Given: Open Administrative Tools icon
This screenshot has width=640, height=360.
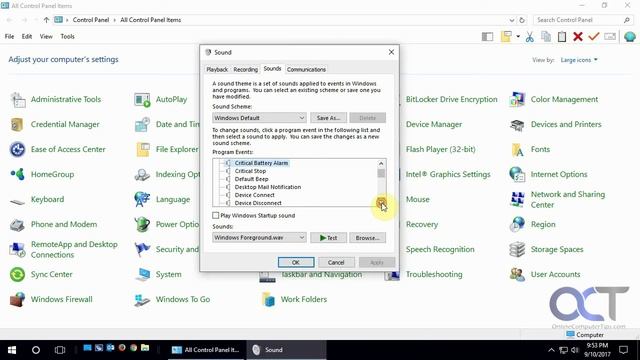Looking at the screenshot, I should (18, 100).
